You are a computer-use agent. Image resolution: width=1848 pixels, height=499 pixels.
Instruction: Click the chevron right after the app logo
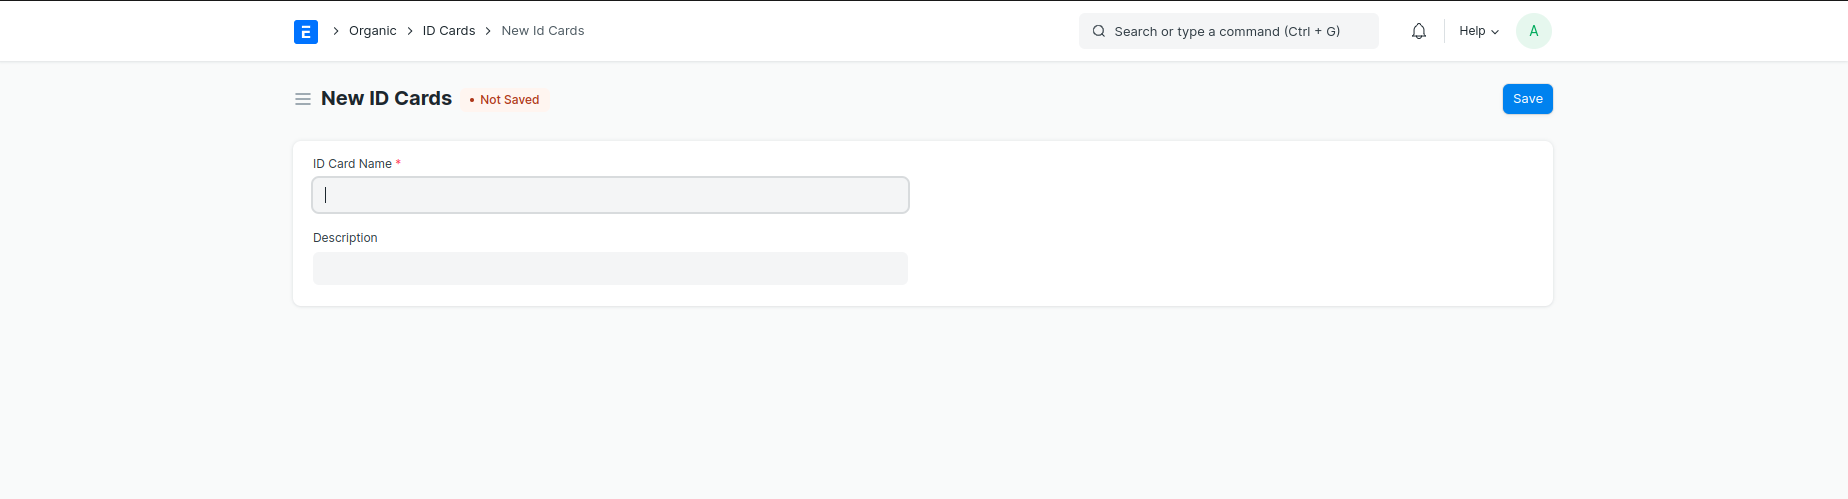(x=336, y=31)
